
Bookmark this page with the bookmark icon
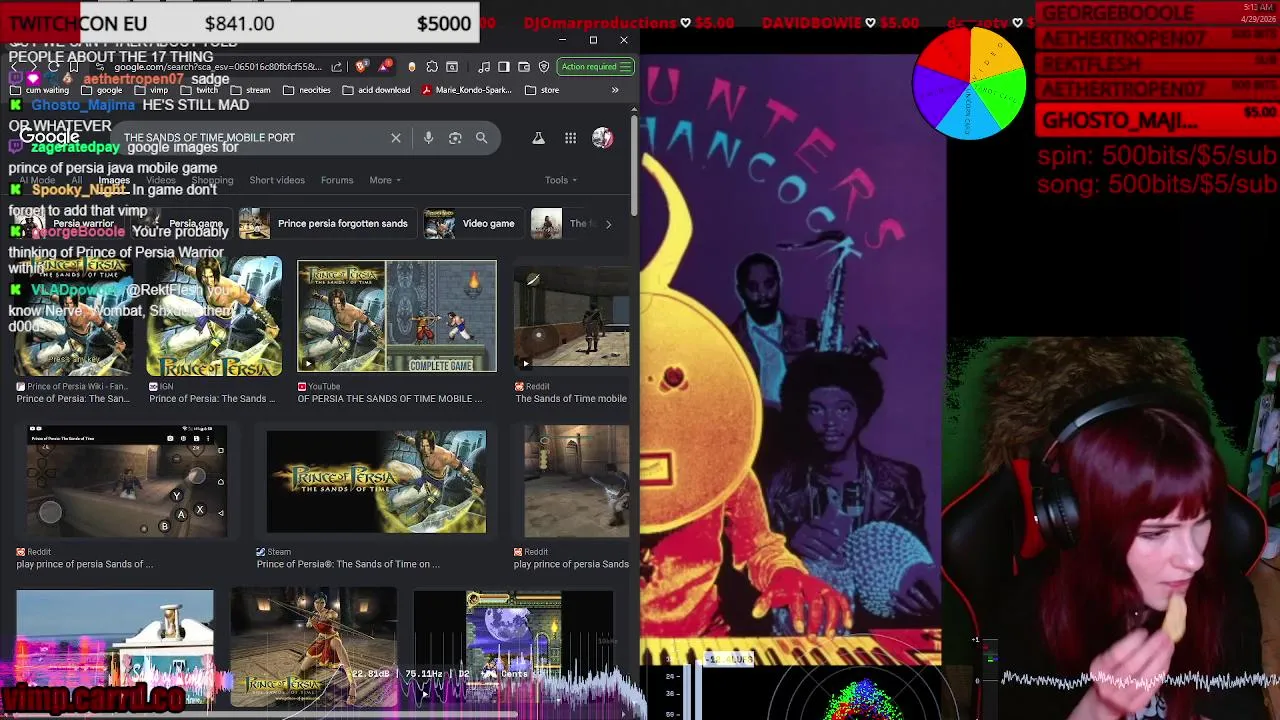click(76, 67)
